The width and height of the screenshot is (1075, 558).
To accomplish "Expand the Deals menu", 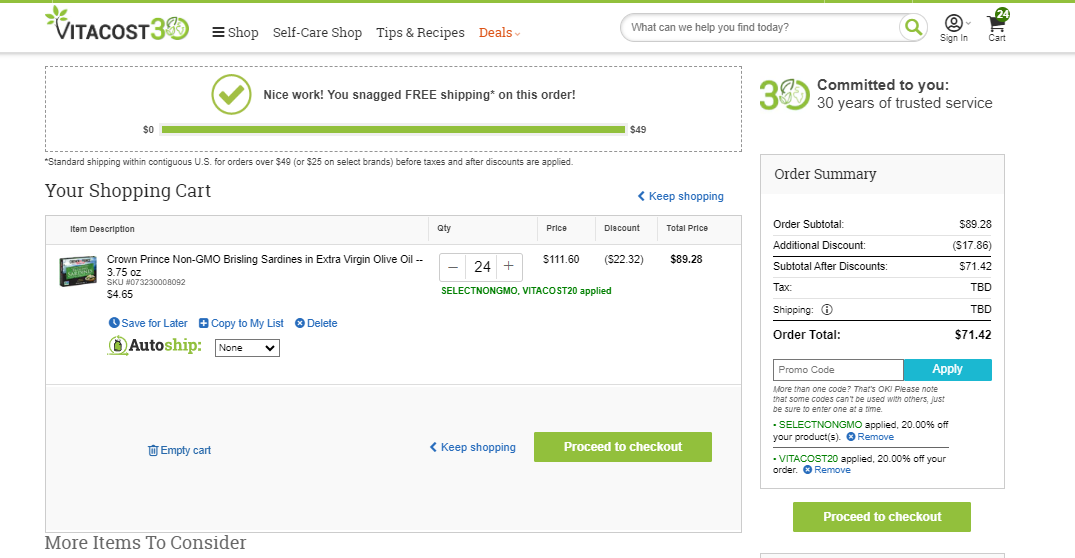I will click(499, 32).
